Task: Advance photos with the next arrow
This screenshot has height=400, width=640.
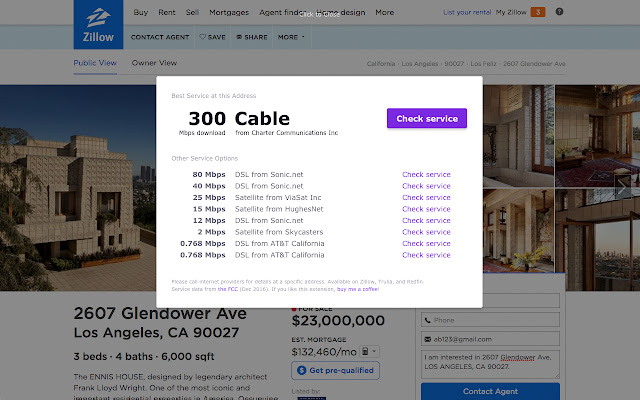Action: (622, 187)
